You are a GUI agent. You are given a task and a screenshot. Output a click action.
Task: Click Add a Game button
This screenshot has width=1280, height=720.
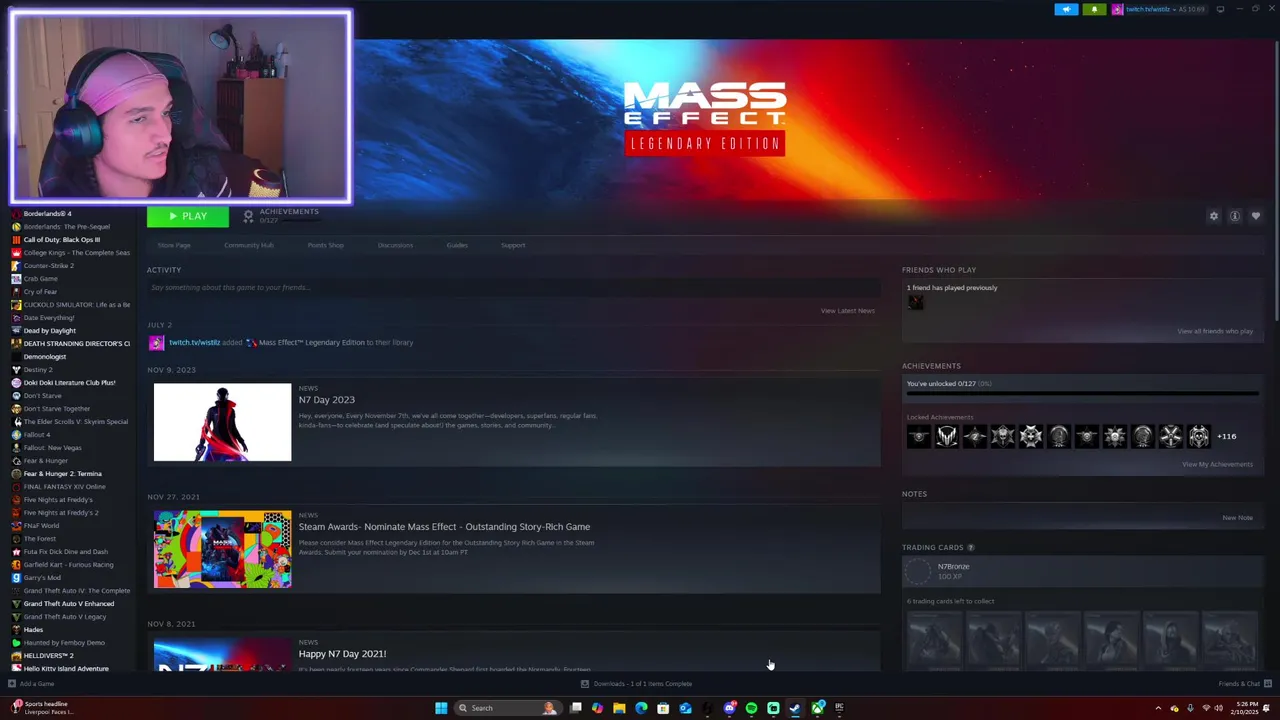pos(31,684)
